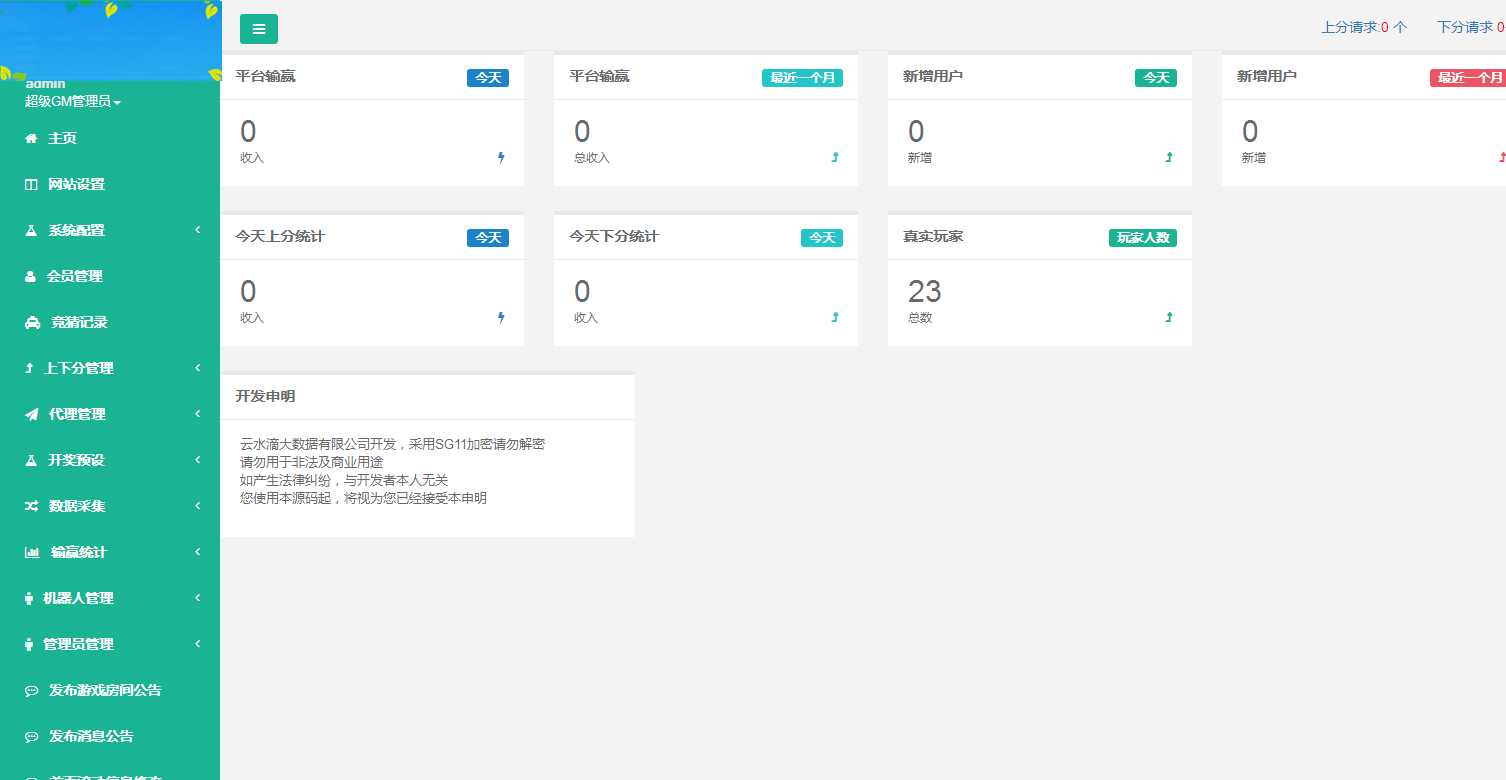Viewport: 1506px width, 780px height.
Task: Select the 主页 home icon
Action: click(29, 138)
